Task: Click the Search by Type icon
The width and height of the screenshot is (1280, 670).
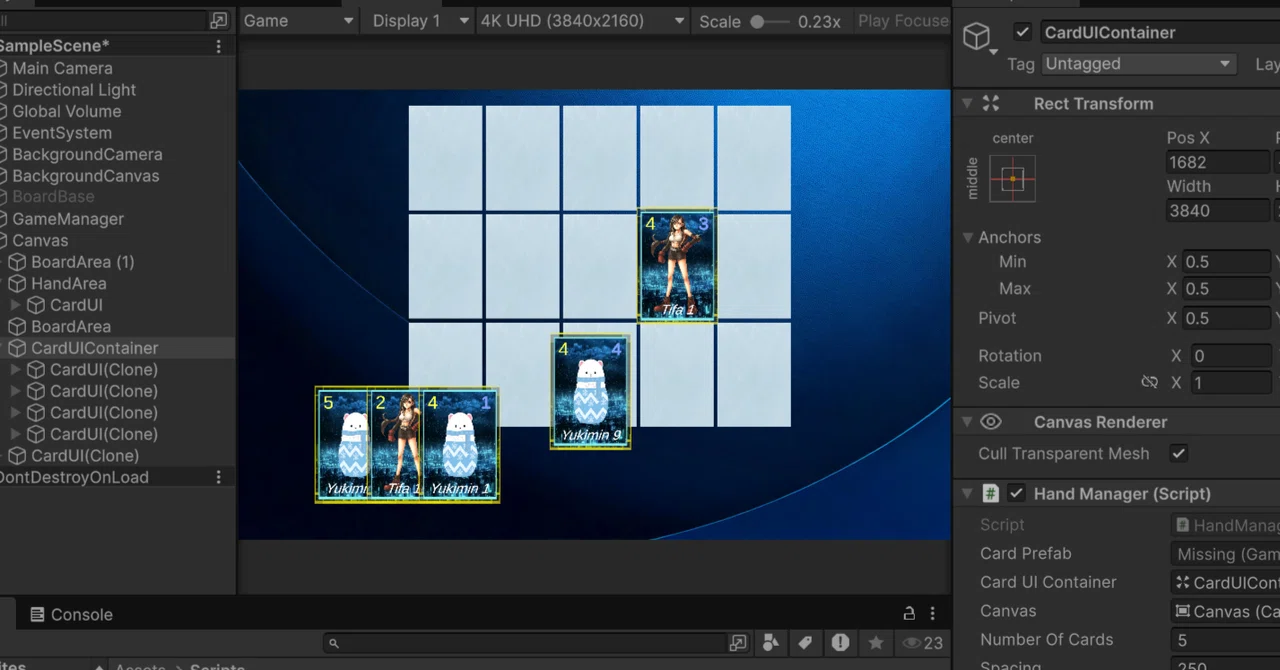Action: 771,642
